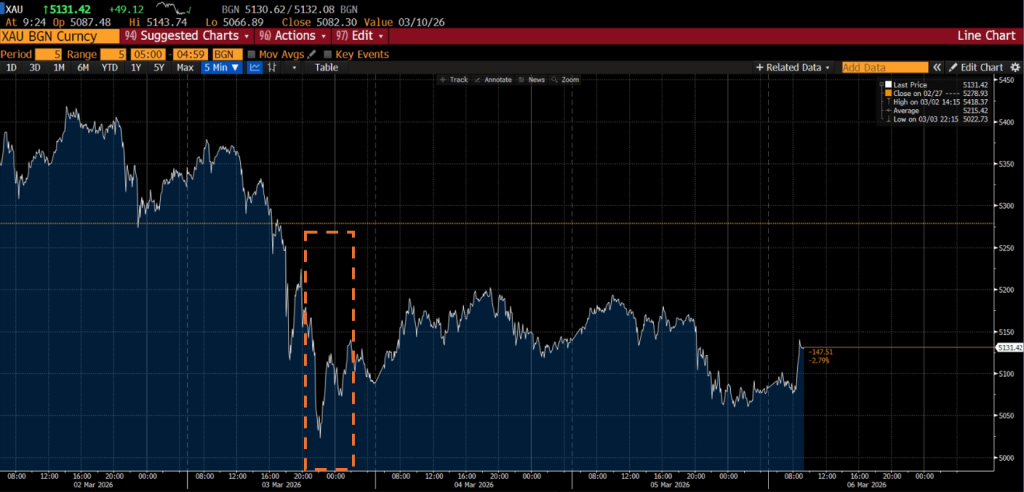1024x492 pixels.
Task: Collapse panel with double-chevron icon
Action: click(x=937, y=67)
